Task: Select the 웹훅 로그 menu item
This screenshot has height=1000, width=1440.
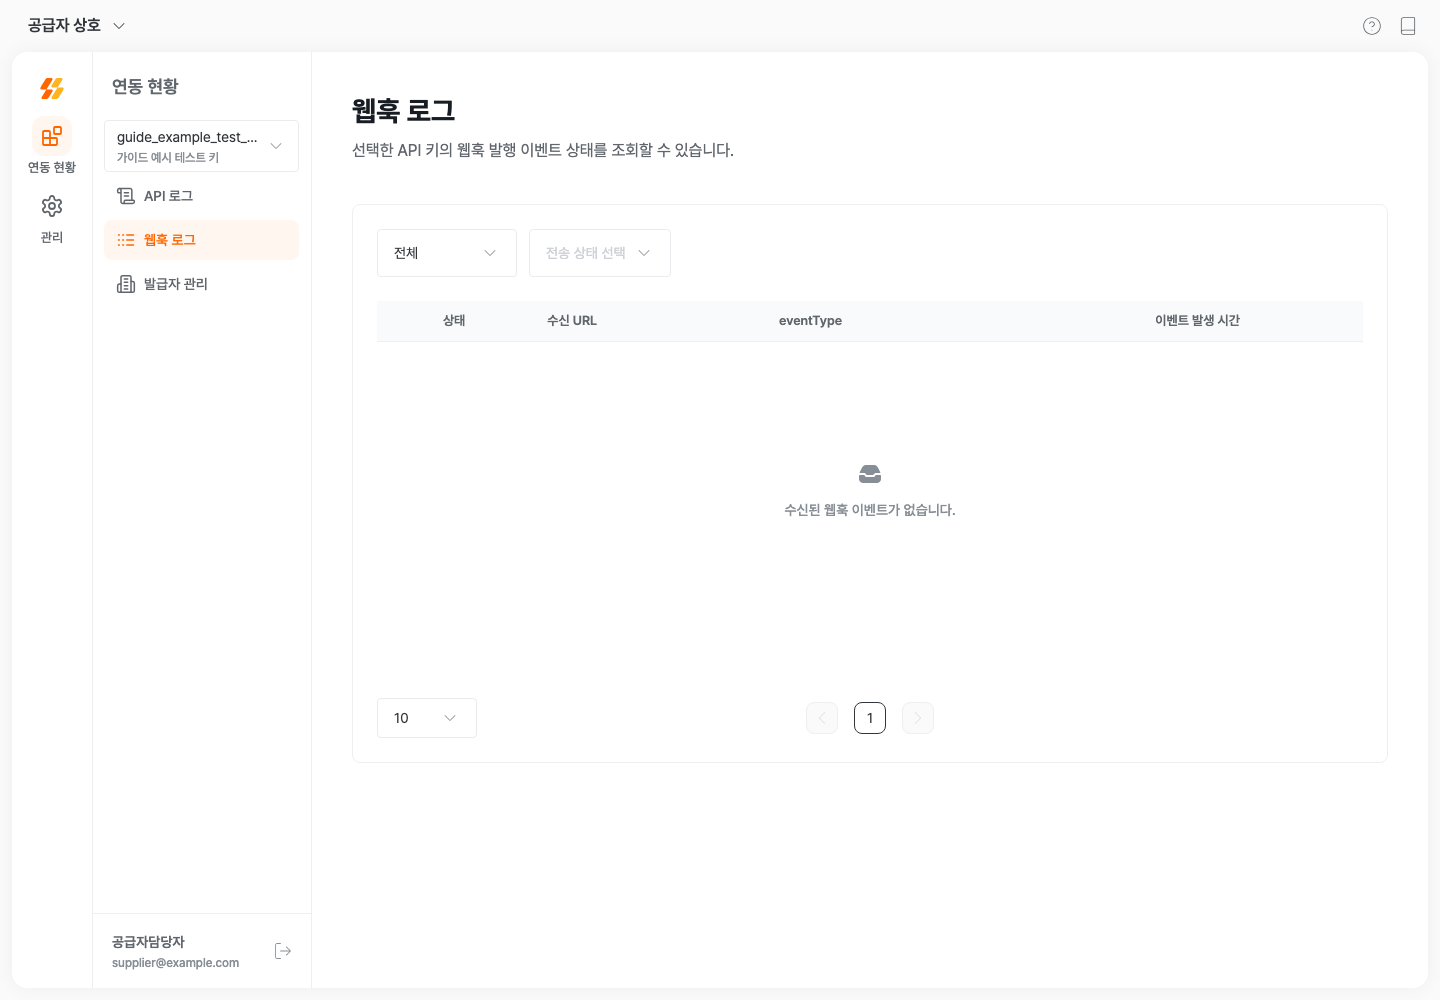Action: [201, 240]
